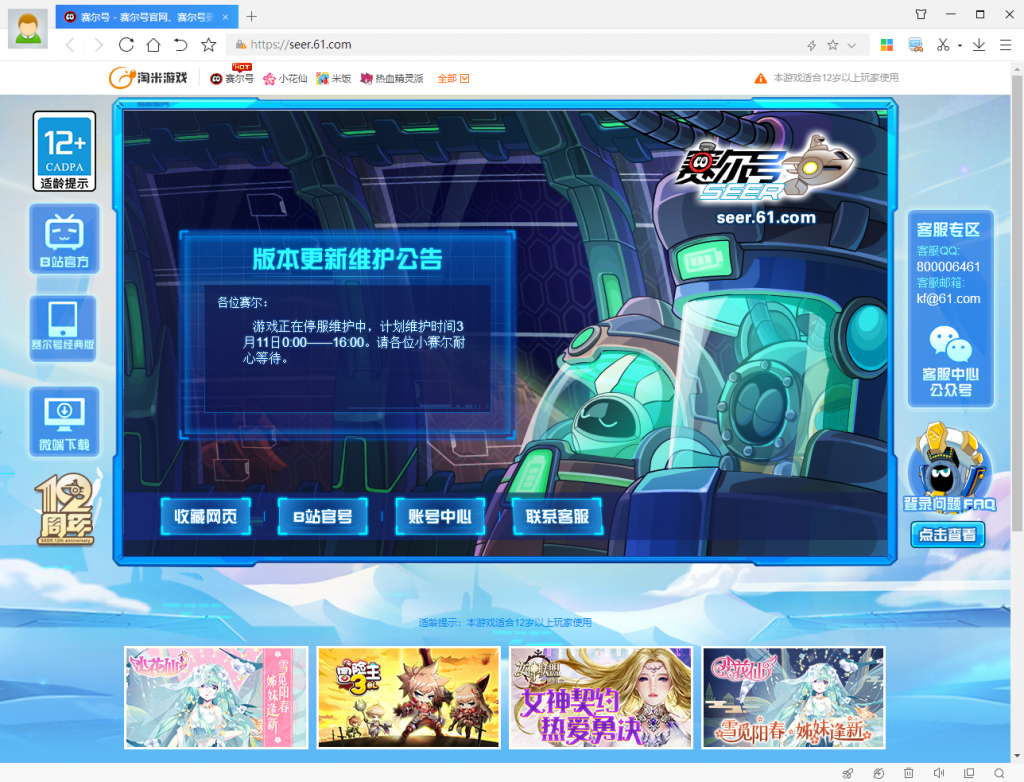Click the 登录问题 FAQ mascot icon

tap(950, 467)
